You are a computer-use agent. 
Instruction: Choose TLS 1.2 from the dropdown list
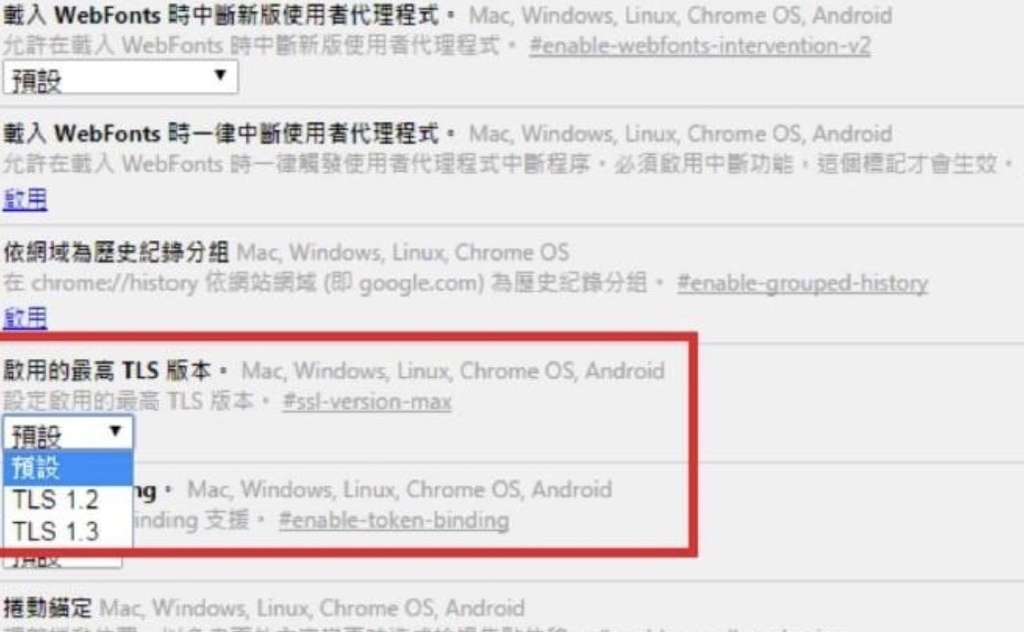pyautogui.click(x=68, y=499)
